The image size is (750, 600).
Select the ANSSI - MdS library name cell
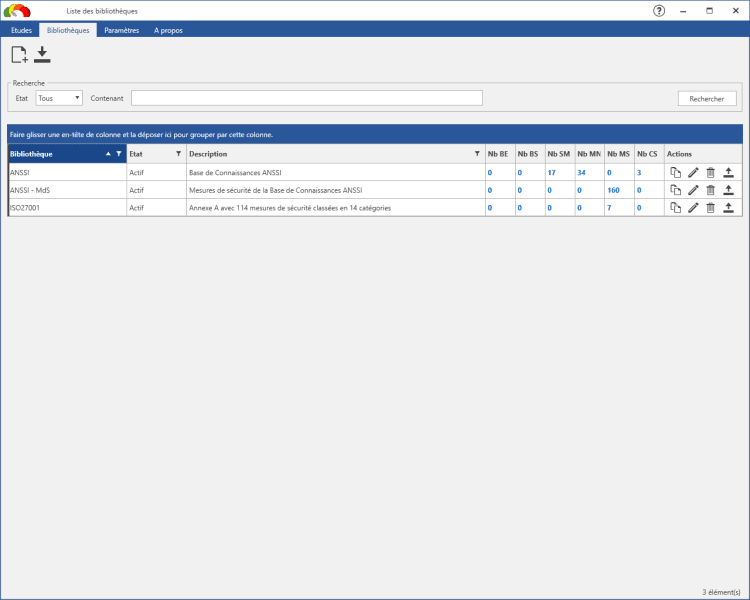67,190
